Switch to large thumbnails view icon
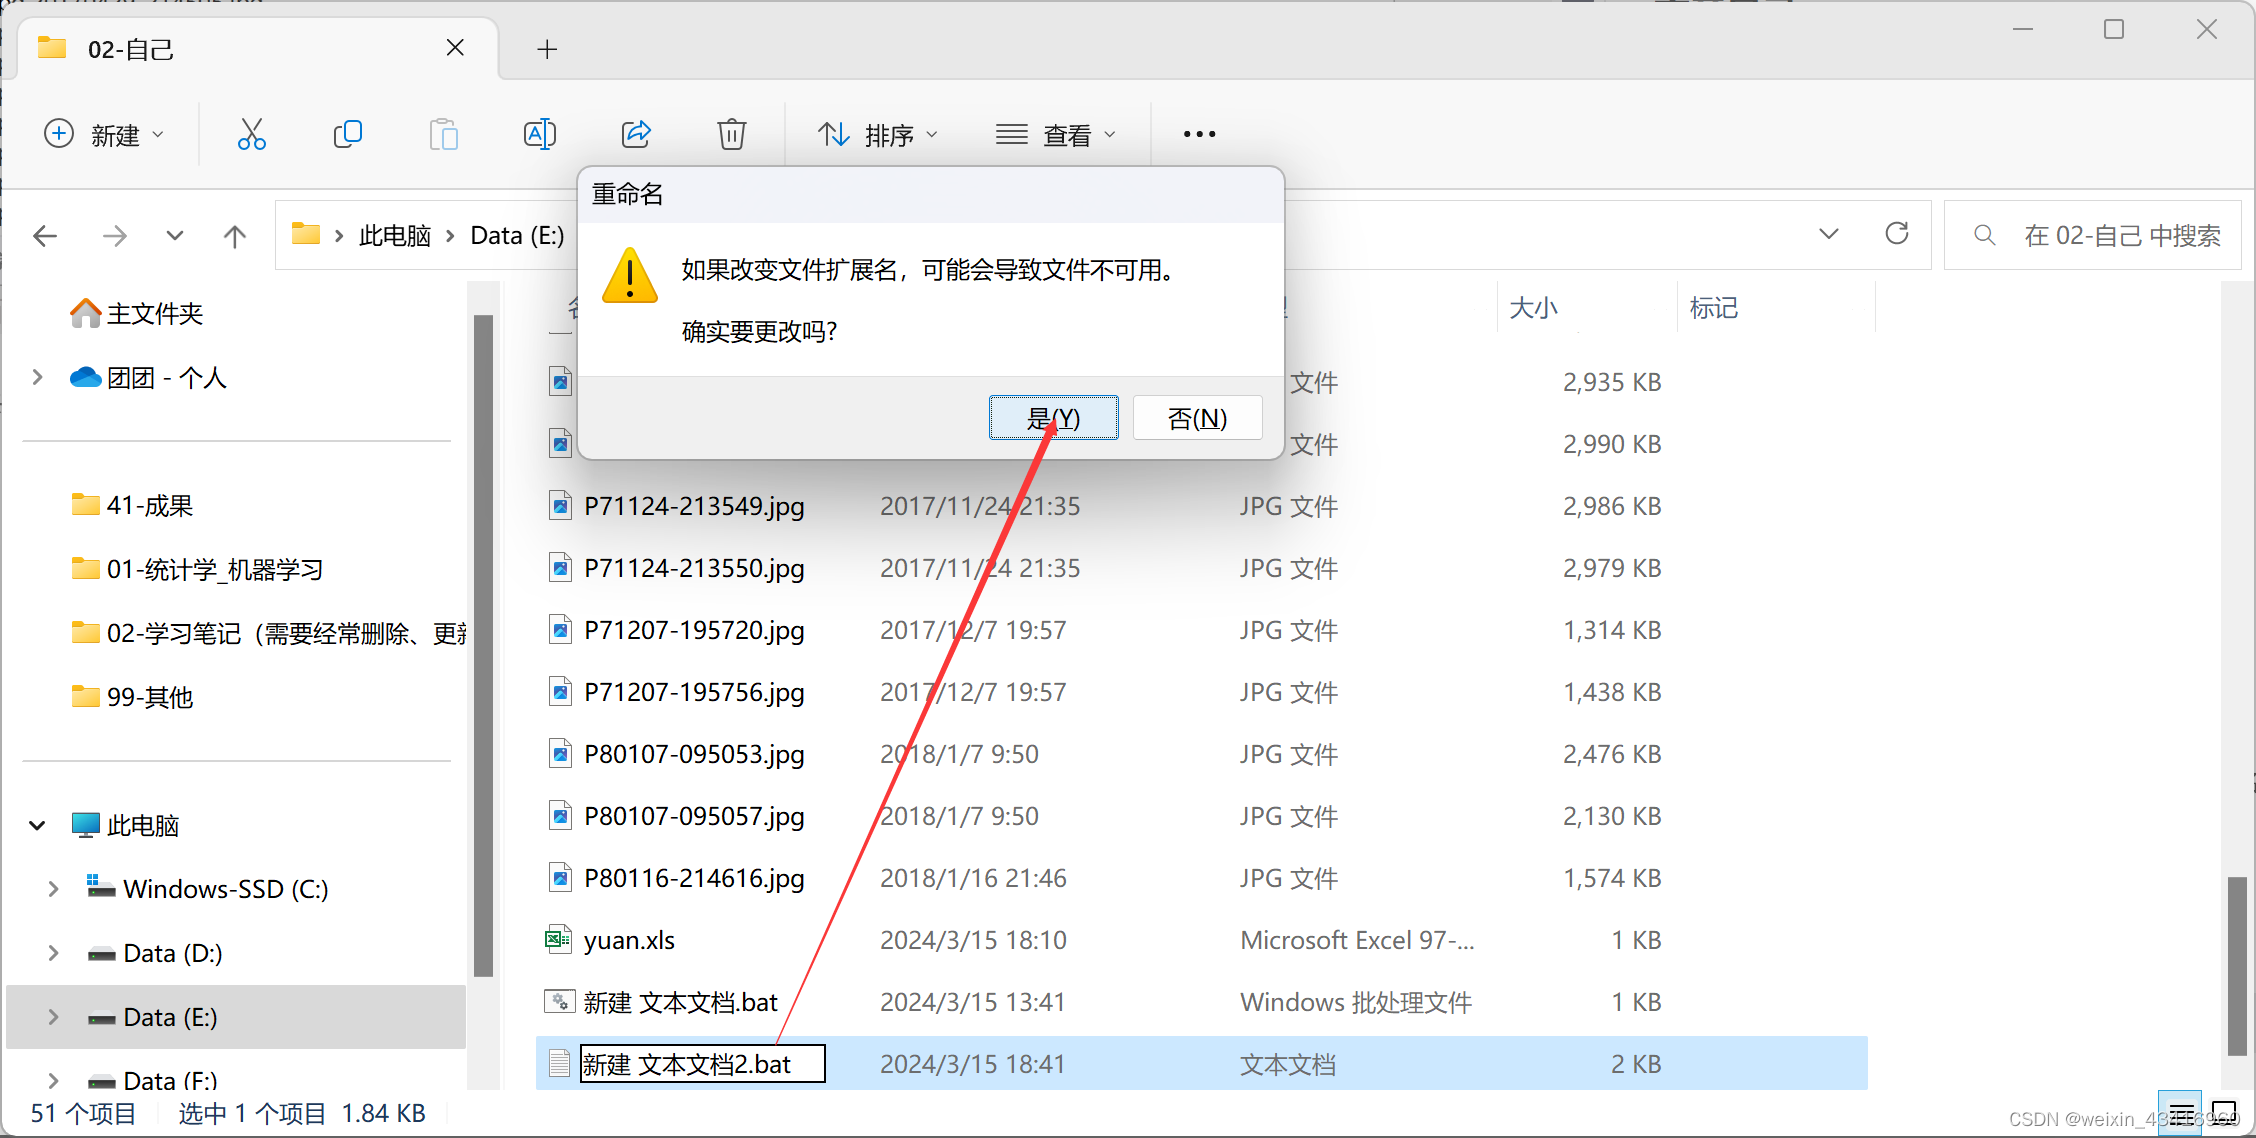2256x1138 pixels. (x=2224, y=1113)
